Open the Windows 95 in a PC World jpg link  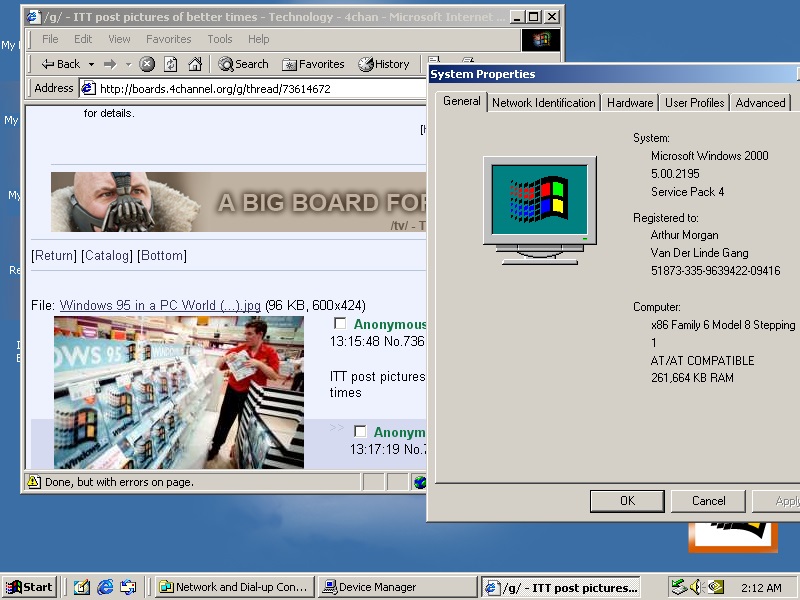pyautogui.click(x=160, y=305)
